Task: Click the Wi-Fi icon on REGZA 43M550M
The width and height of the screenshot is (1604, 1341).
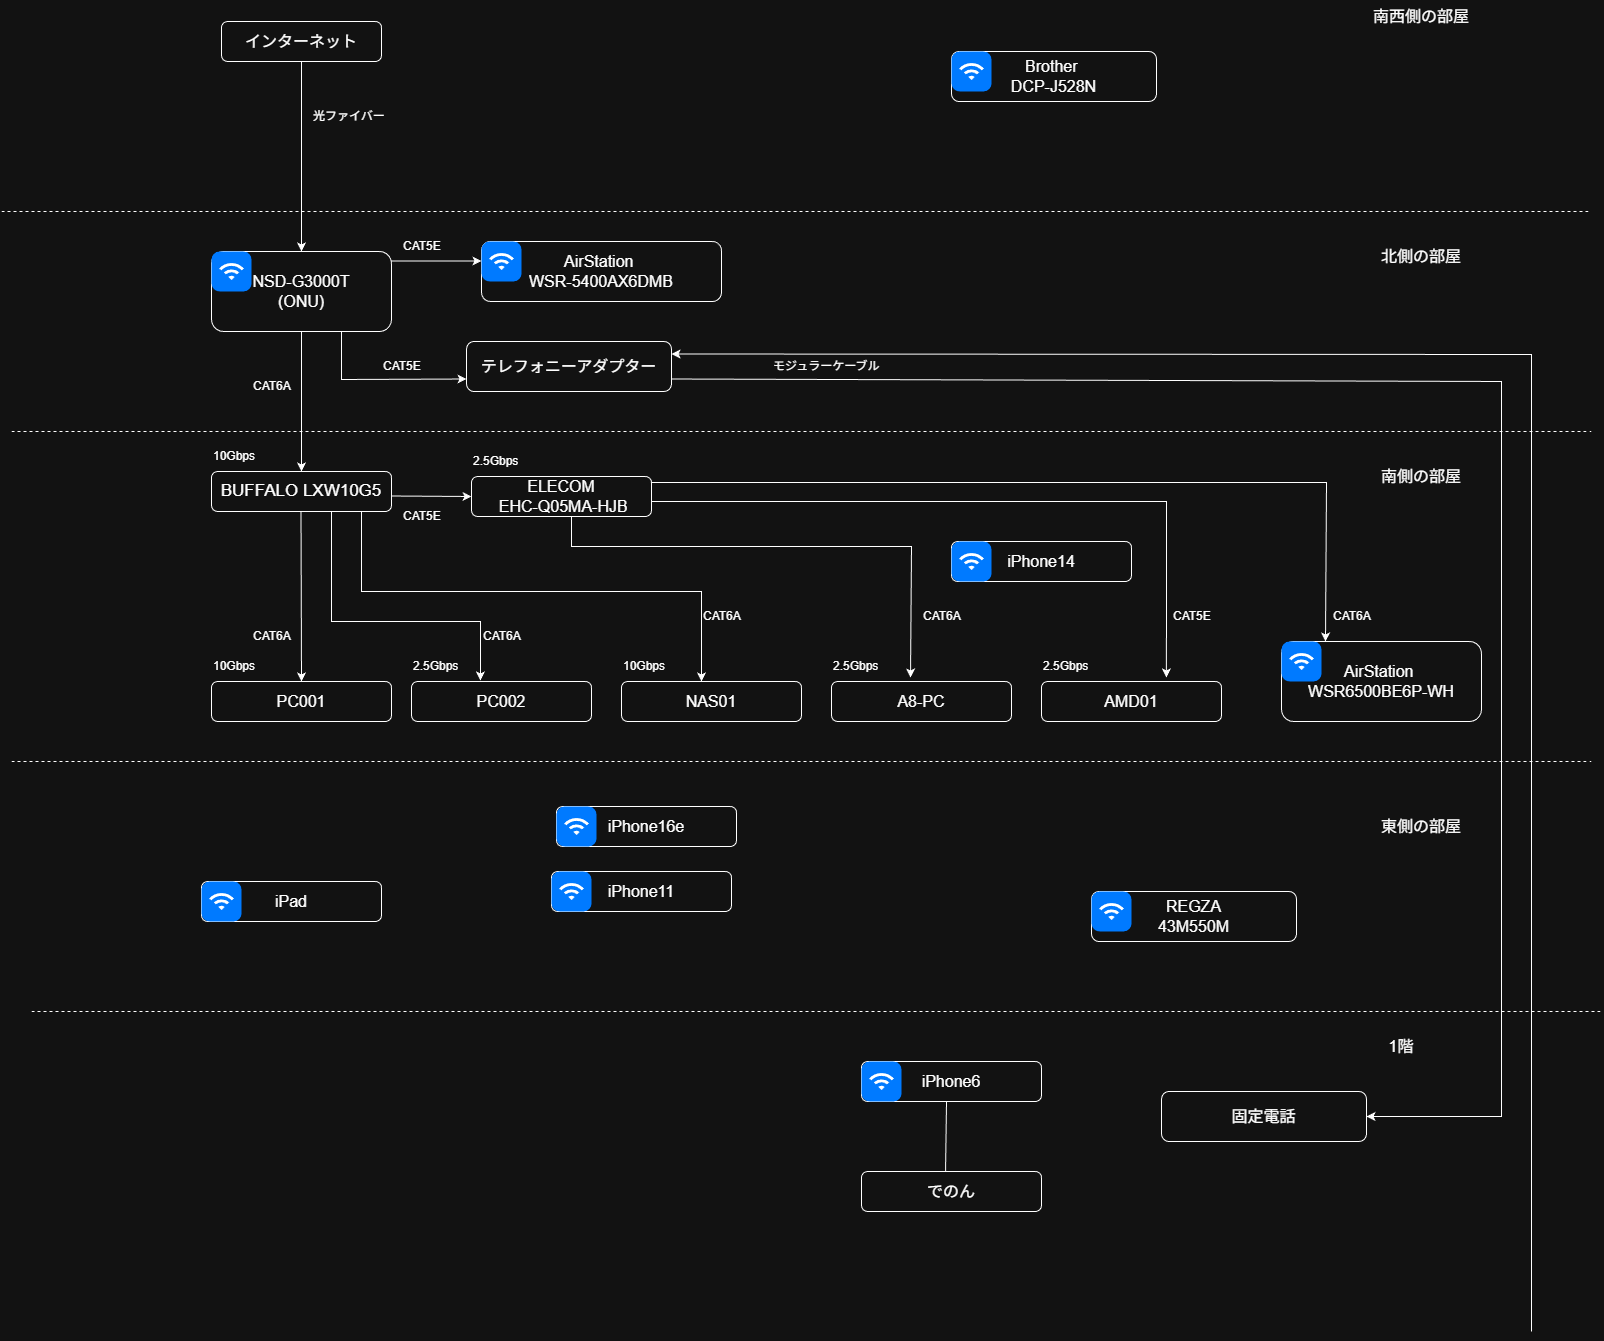Action: pos(1111,911)
